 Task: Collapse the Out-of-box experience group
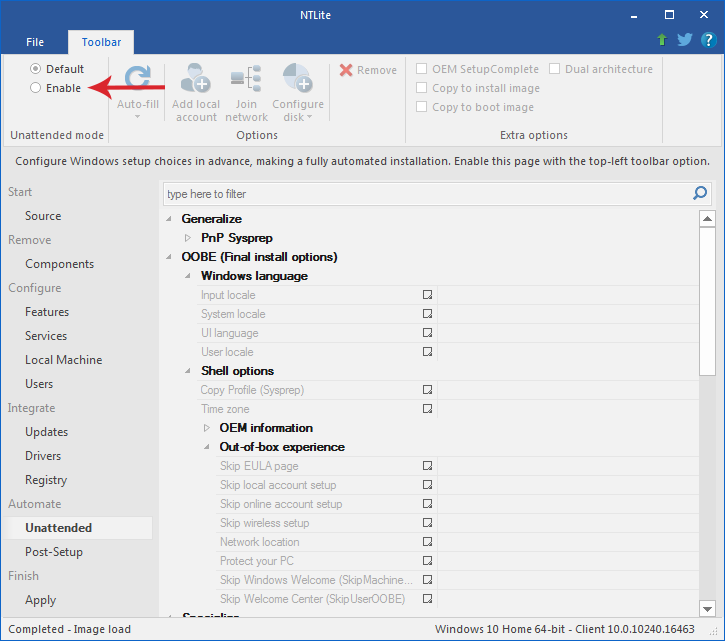pos(207,447)
